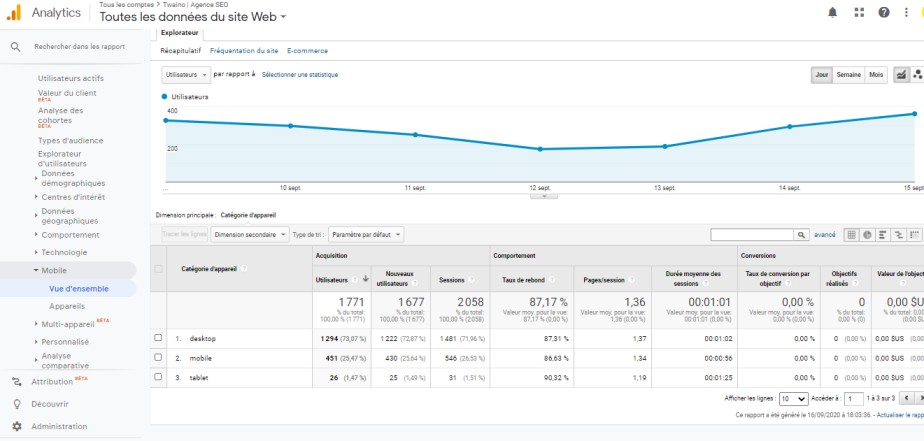Click the search magnifier in the sidebar
The width and height of the screenshot is (924, 441).
click(16, 47)
